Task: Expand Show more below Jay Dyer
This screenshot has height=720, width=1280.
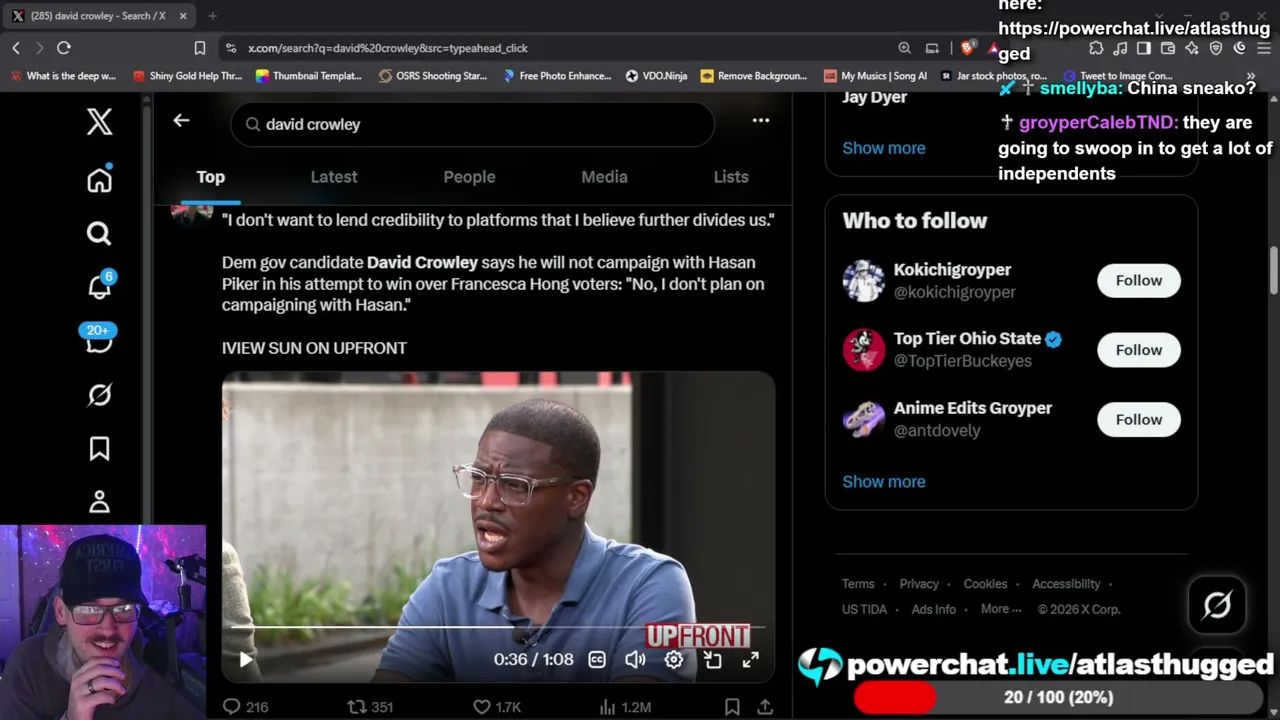Action: point(884,148)
